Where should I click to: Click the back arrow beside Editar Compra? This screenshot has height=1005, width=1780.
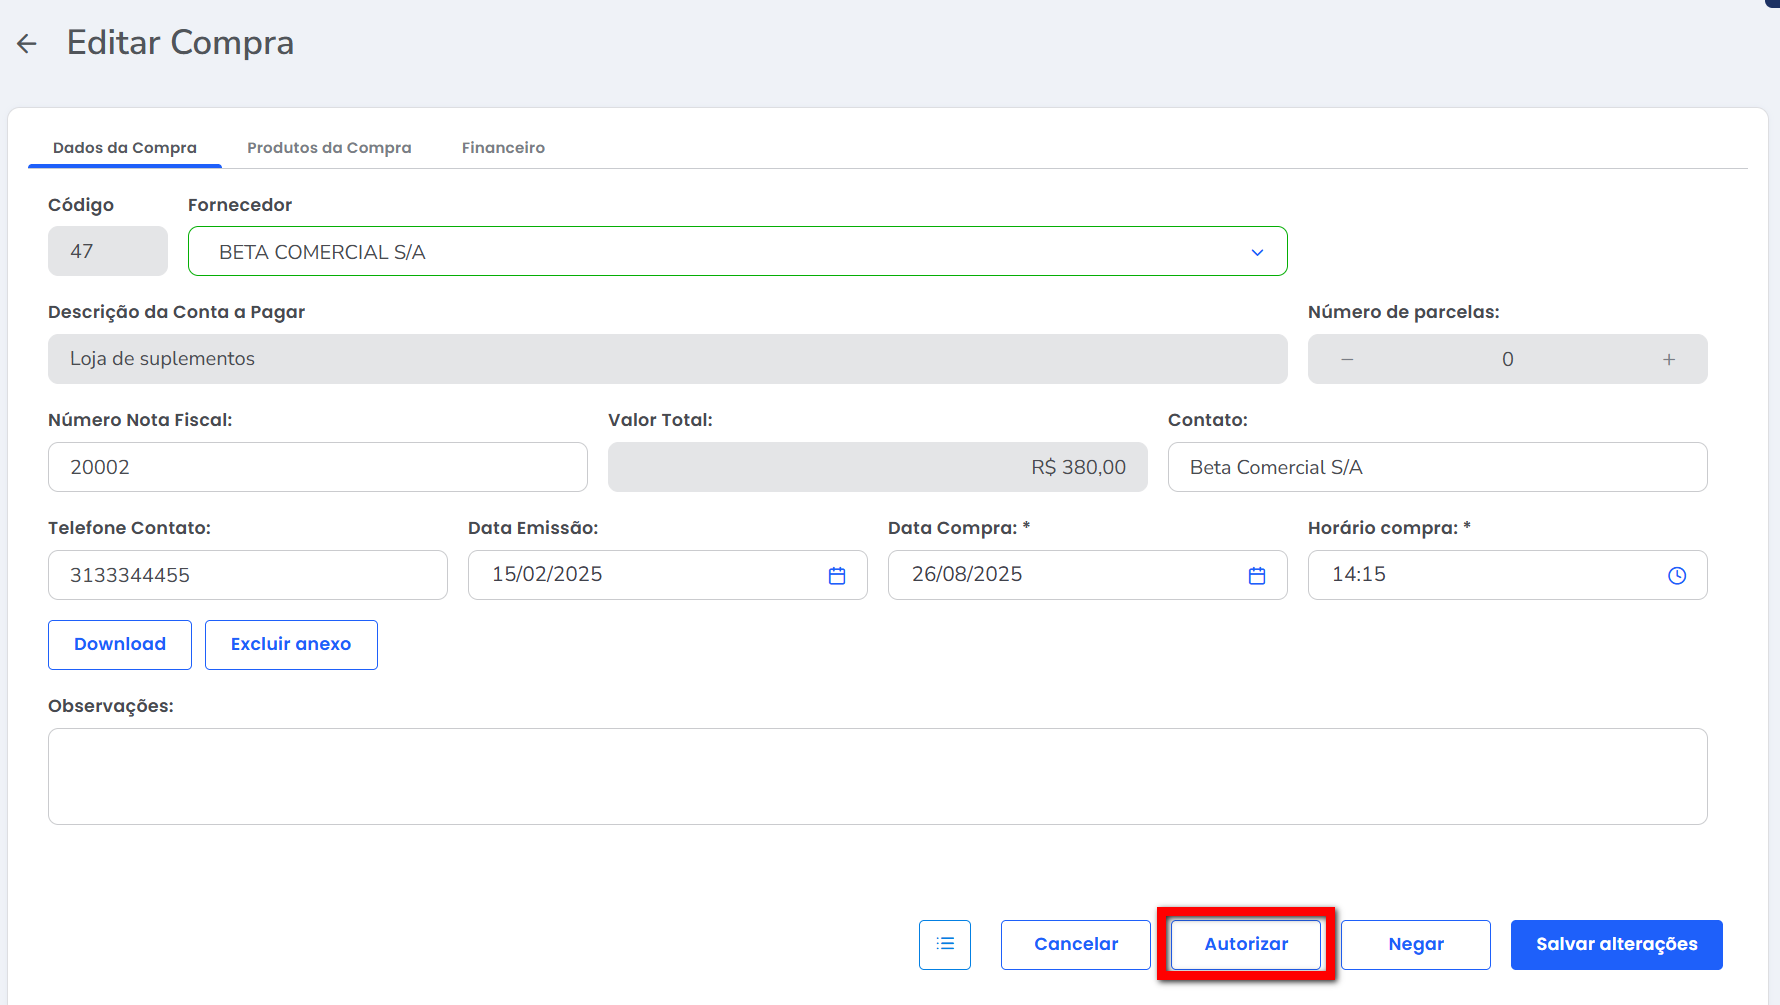click(27, 43)
